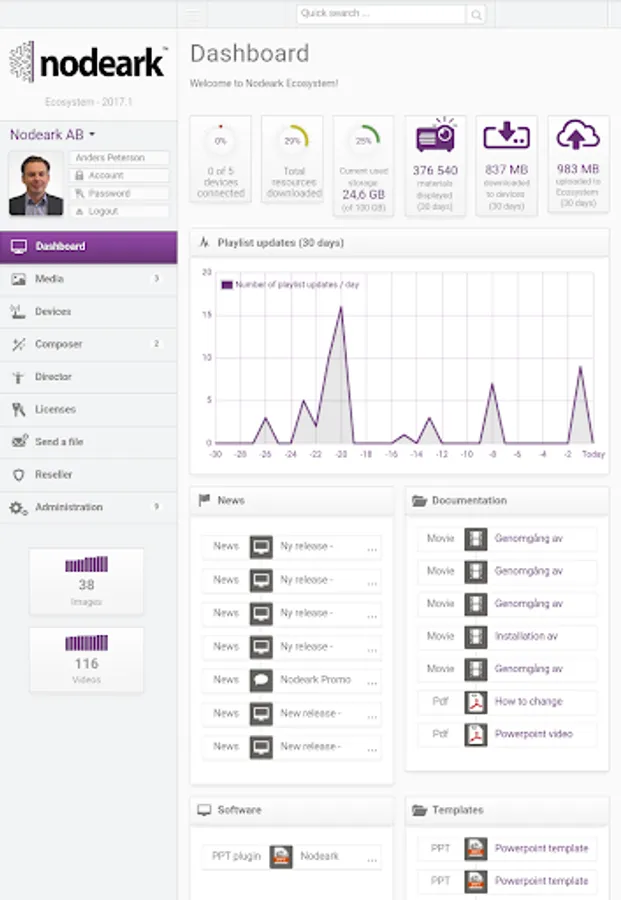
Task: Click the News panel flag icon
Action: tap(204, 500)
